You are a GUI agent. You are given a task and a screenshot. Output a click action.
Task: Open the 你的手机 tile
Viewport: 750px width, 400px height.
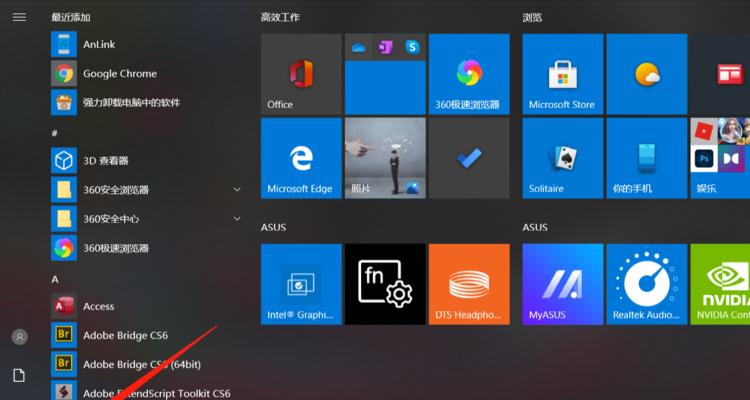pos(647,158)
